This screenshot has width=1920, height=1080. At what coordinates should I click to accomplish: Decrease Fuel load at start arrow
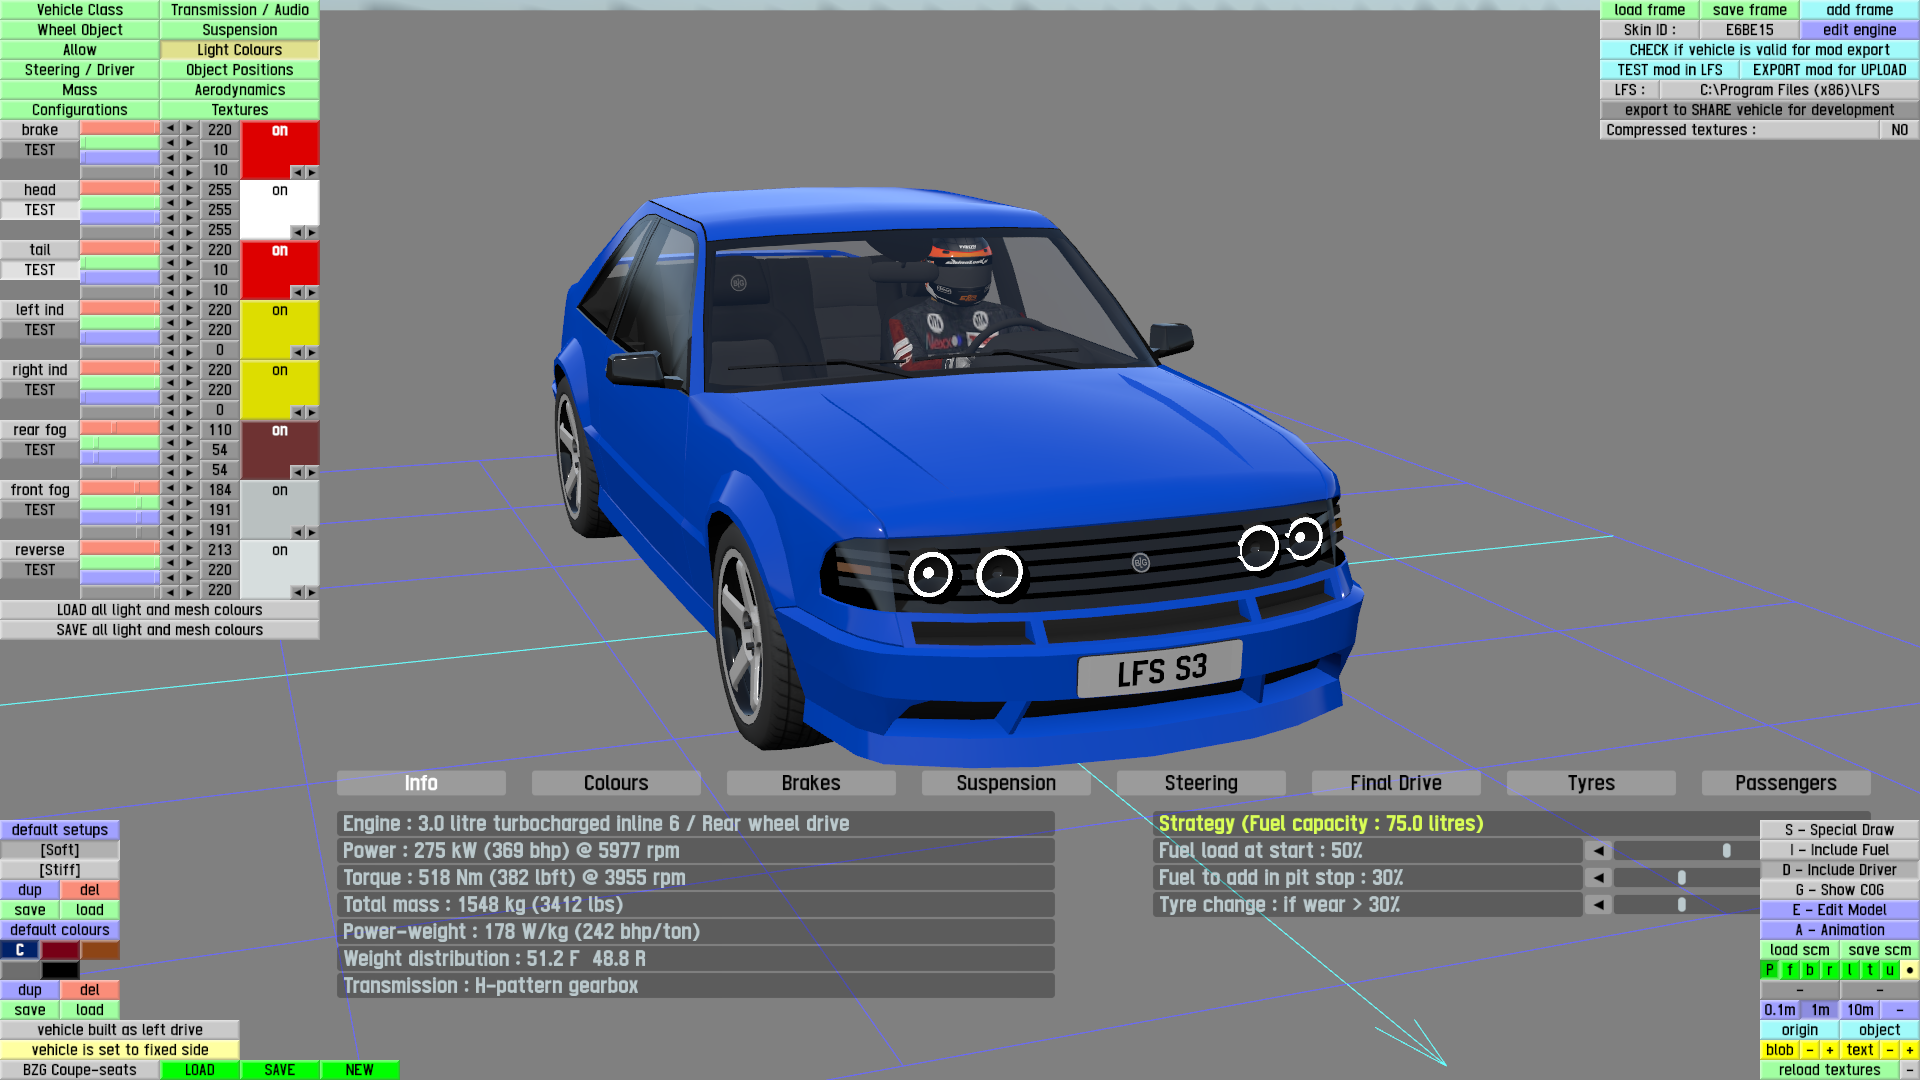pyautogui.click(x=1598, y=851)
